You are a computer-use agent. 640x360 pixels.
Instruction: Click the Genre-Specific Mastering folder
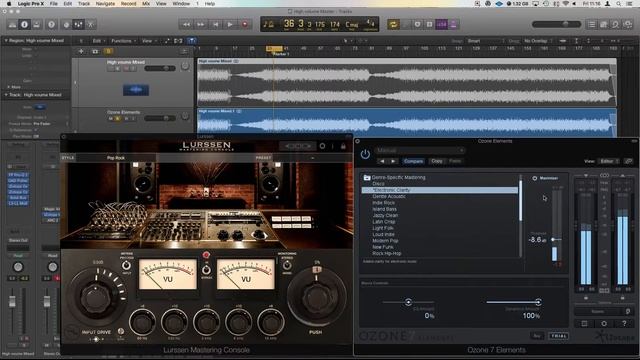pos(440,178)
